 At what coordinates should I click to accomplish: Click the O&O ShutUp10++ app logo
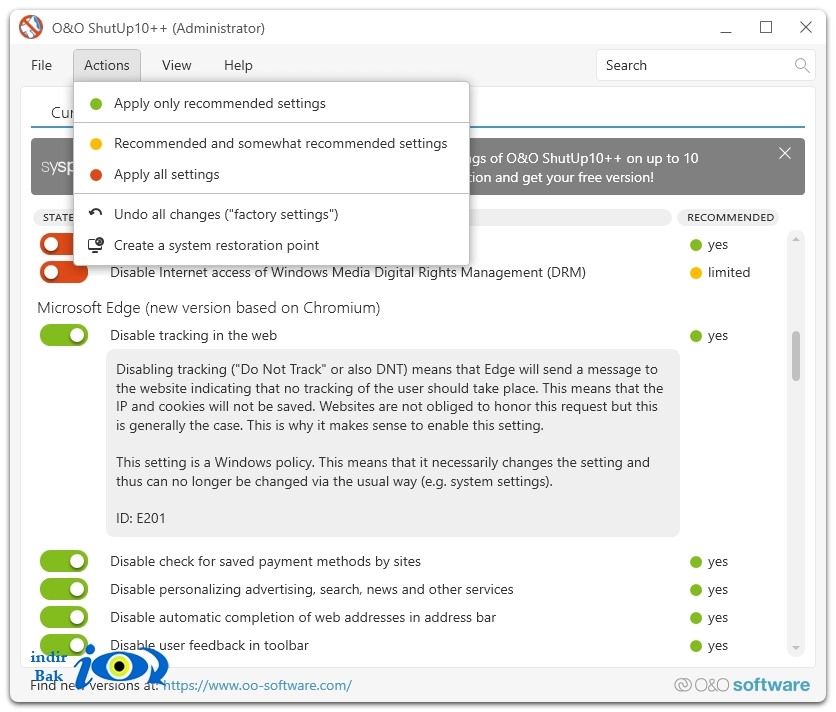tap(31, 27)
